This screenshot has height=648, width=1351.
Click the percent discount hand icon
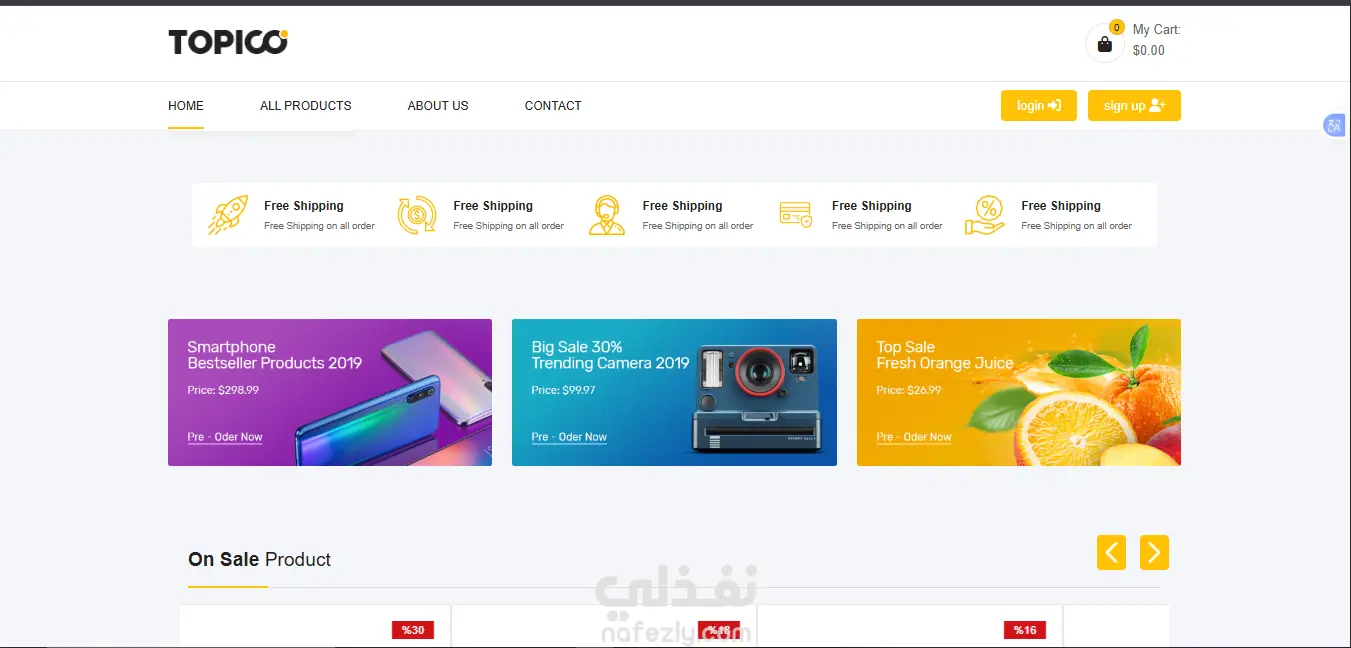tap(985, 215)
